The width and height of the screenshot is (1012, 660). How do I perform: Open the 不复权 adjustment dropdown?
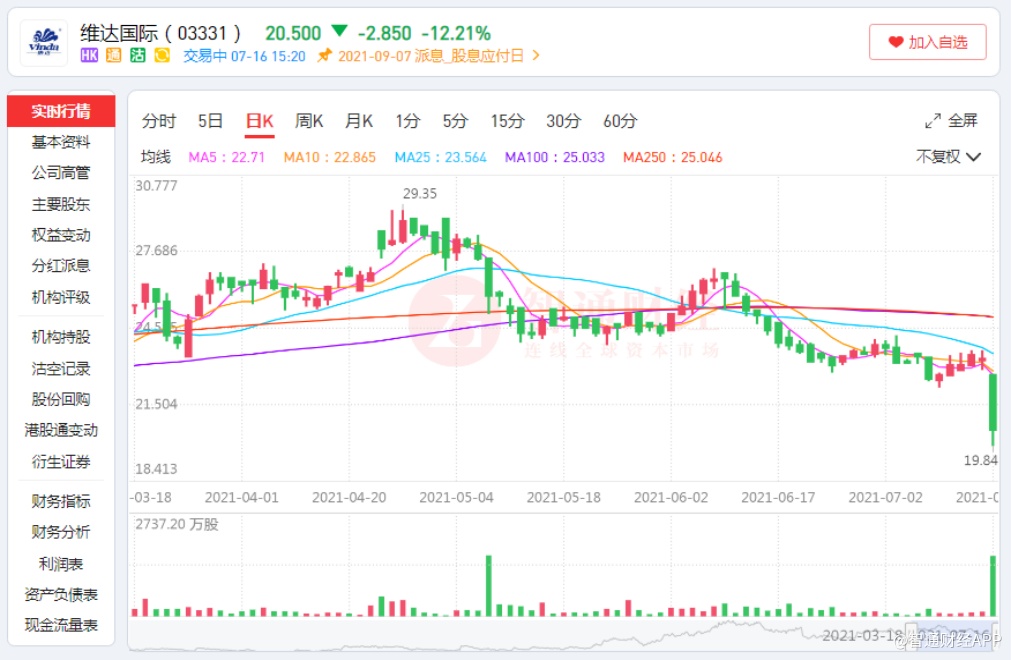[948, 157]
